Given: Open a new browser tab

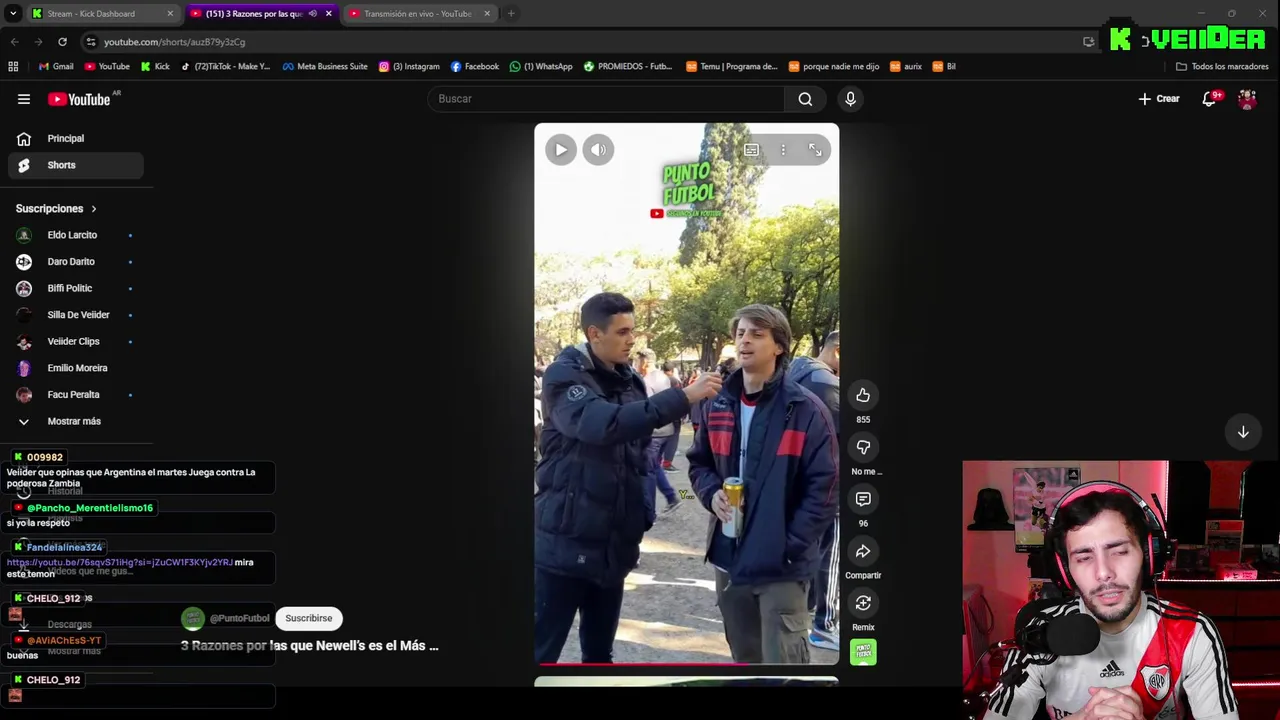Looking at the screenshot, I should click(511, 14).
